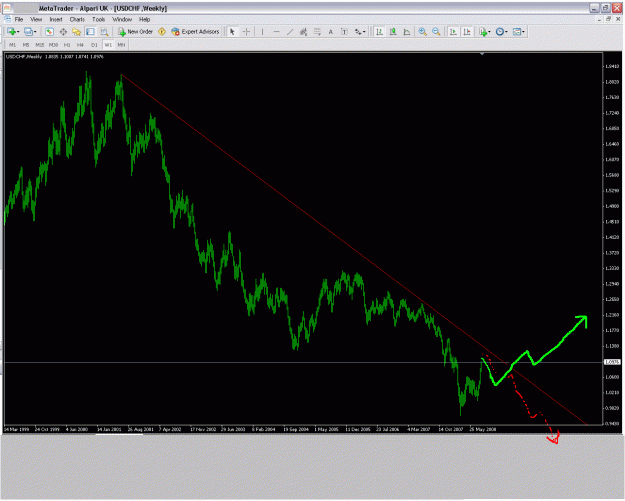The width and height of the screenshot is (625, 501).
Task: Click the Zoom Out magnifier icon
Action: coord(436,32)
